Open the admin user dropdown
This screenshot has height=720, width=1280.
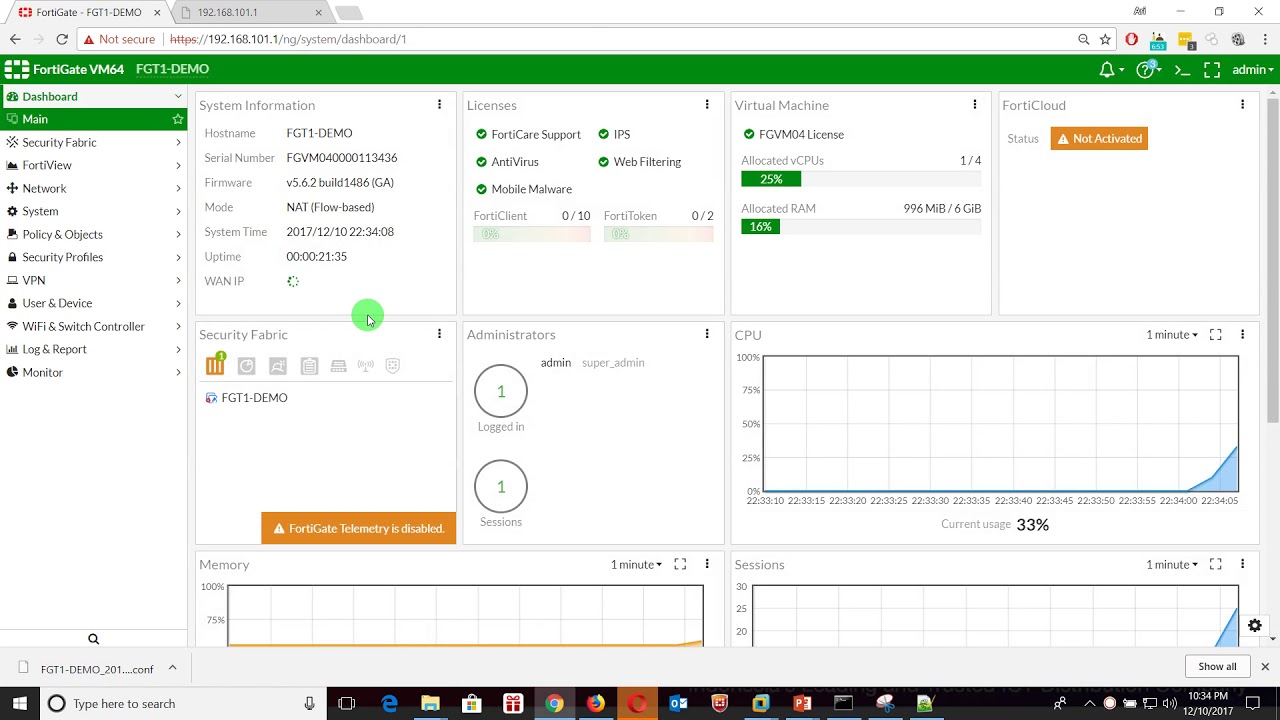pyautogui.click(x=1252, y=70)
